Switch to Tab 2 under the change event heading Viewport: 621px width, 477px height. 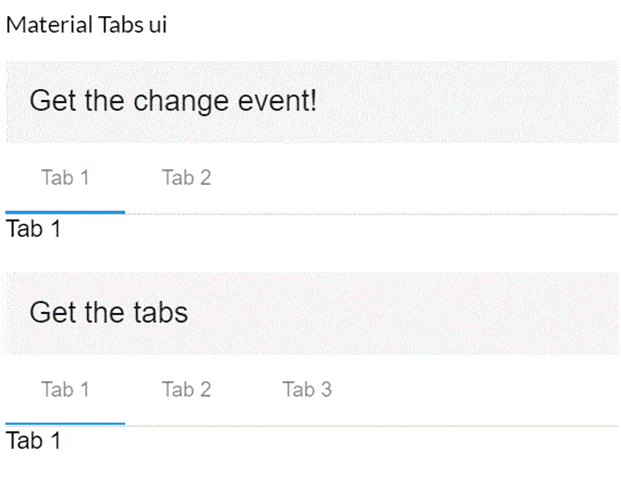[186, 178]
